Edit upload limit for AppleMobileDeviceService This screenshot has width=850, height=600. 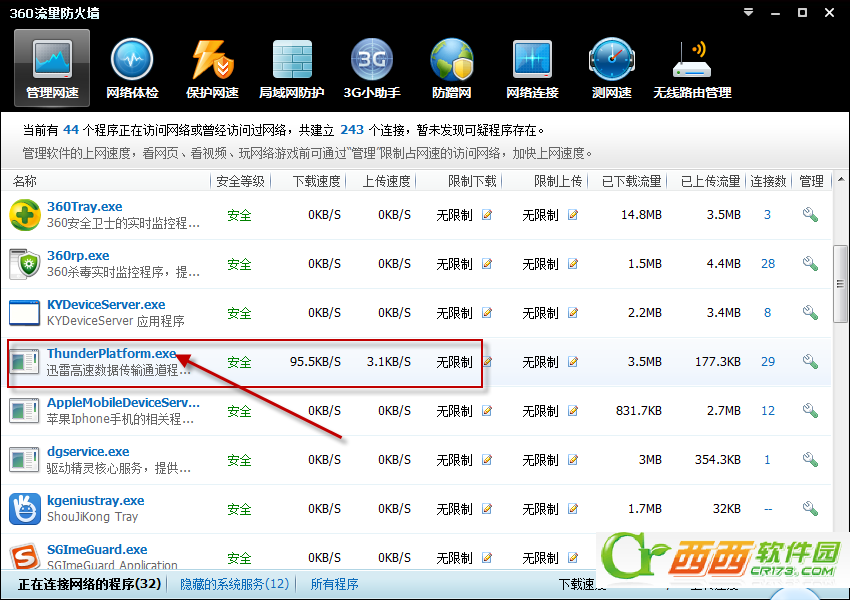pos(573,410)
